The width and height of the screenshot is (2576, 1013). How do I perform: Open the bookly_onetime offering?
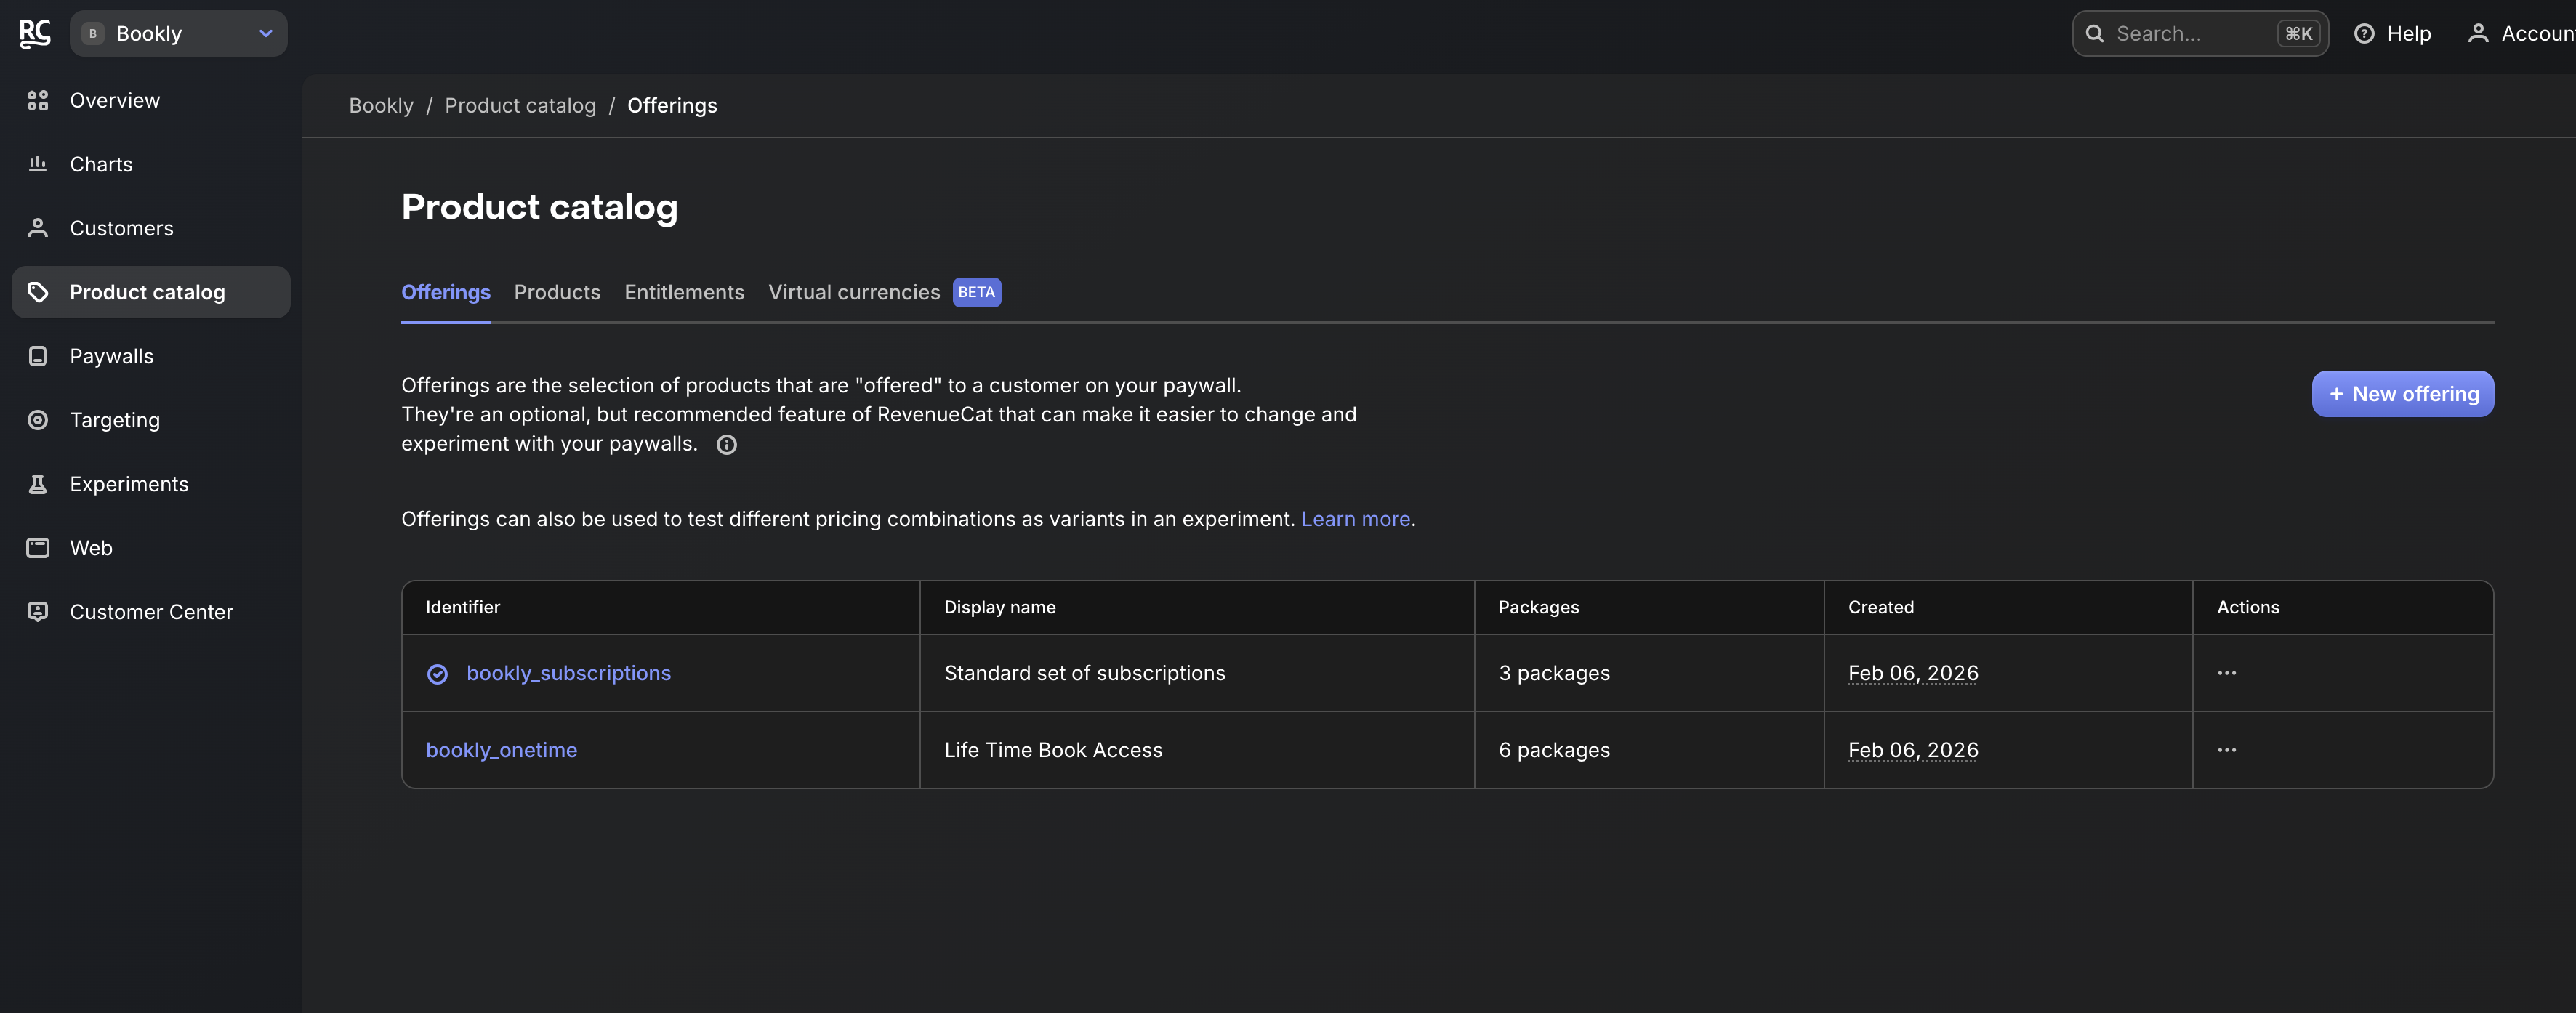pos(501,750)
